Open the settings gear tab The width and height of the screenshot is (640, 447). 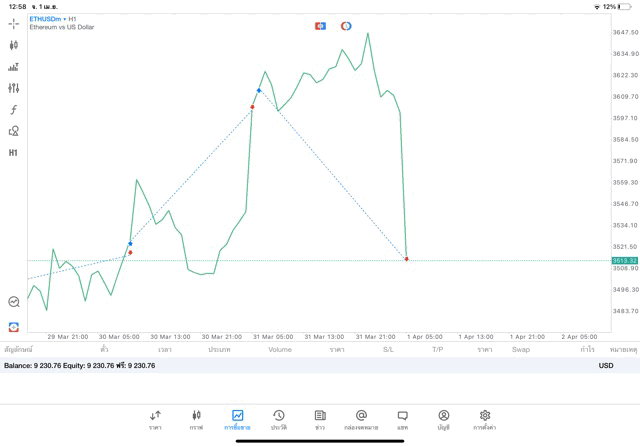485,419
